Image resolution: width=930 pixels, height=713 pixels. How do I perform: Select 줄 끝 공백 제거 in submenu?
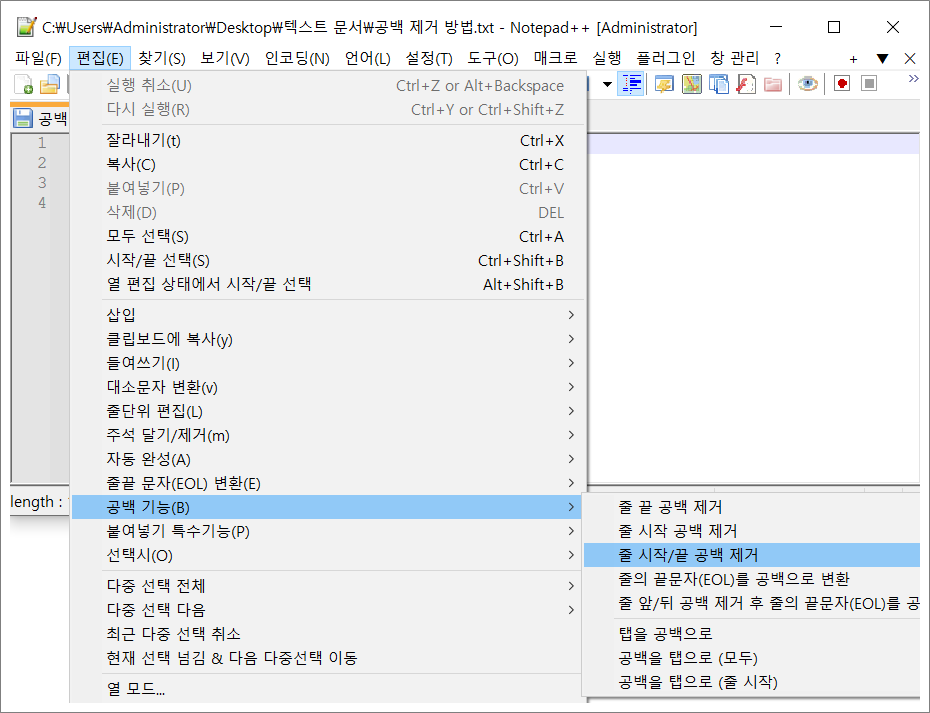click(x=752, y=507)
